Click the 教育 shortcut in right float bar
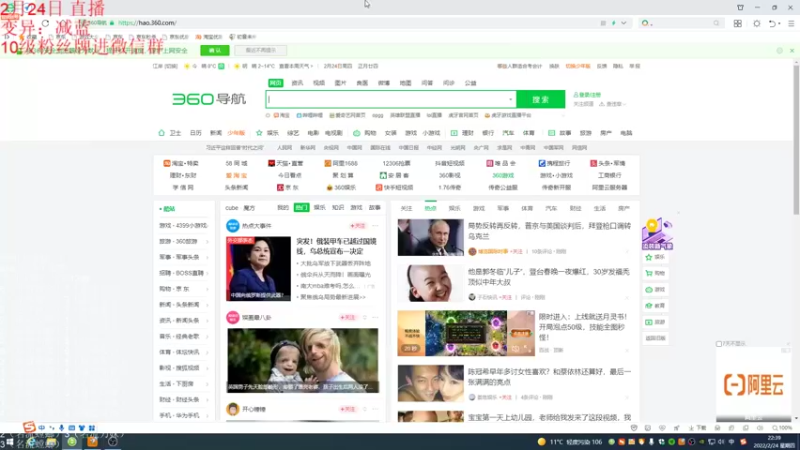 656,306
